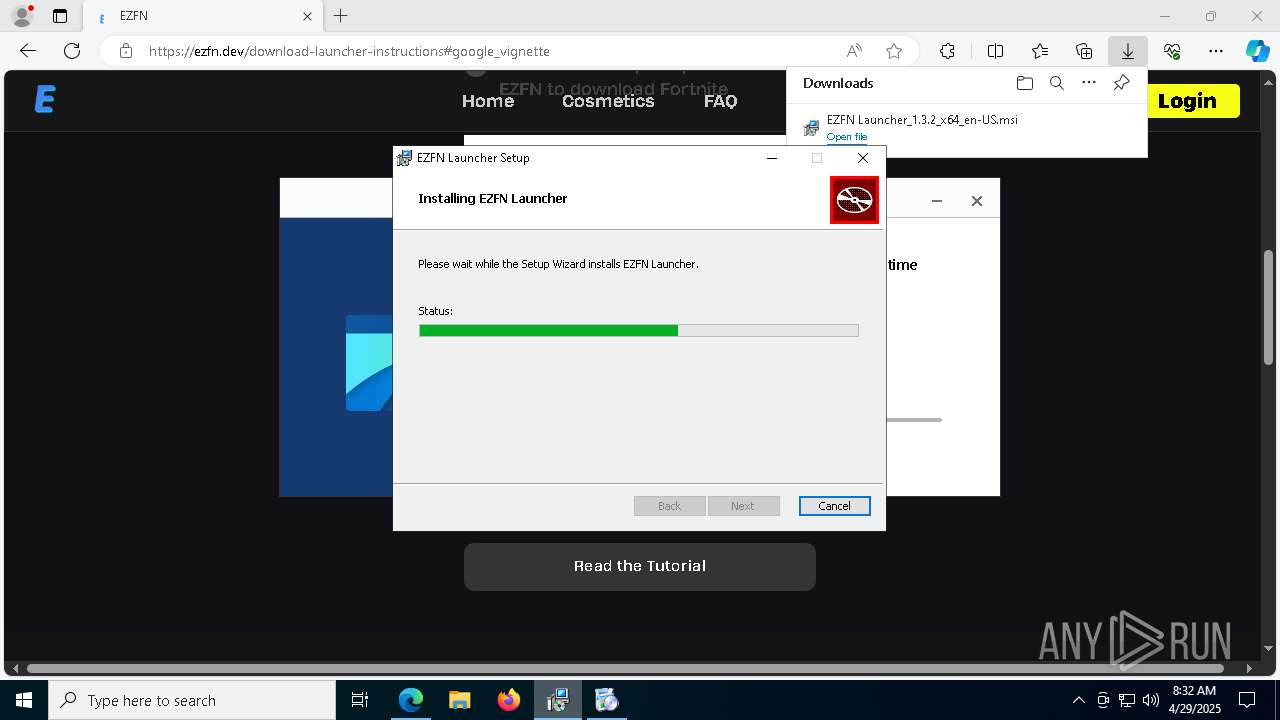Click the Read the Tutorial button

(640, 566)
